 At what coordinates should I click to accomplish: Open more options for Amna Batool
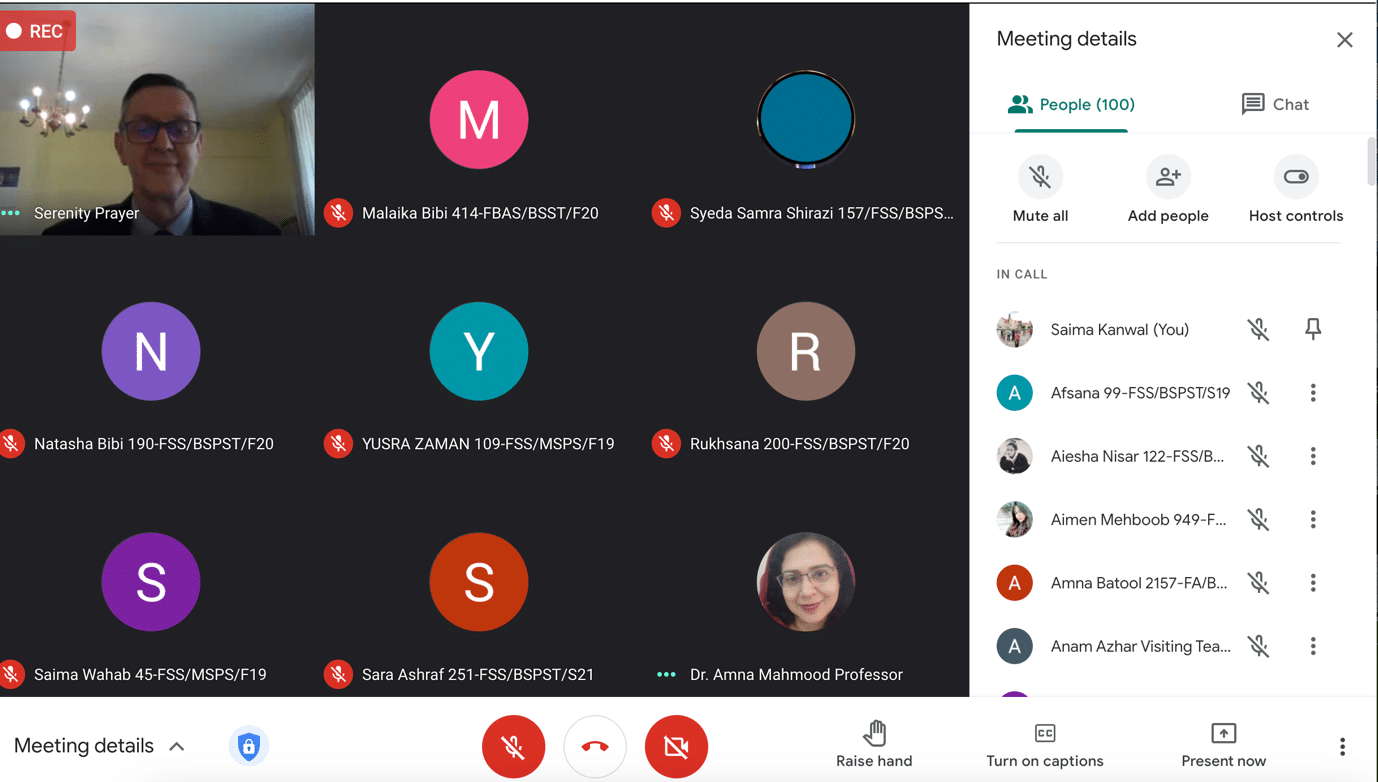[x=1313, y=583]
